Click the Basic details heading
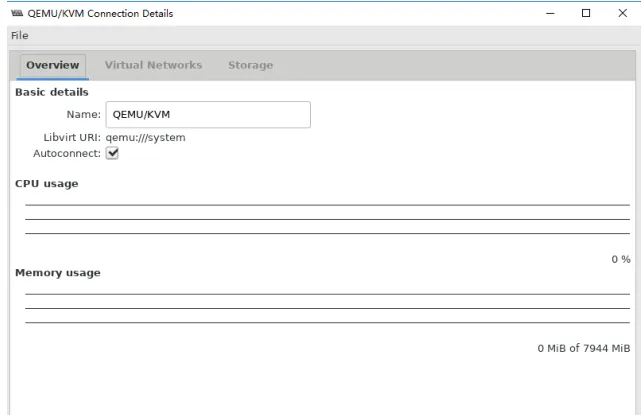 [x=52, y=92]
